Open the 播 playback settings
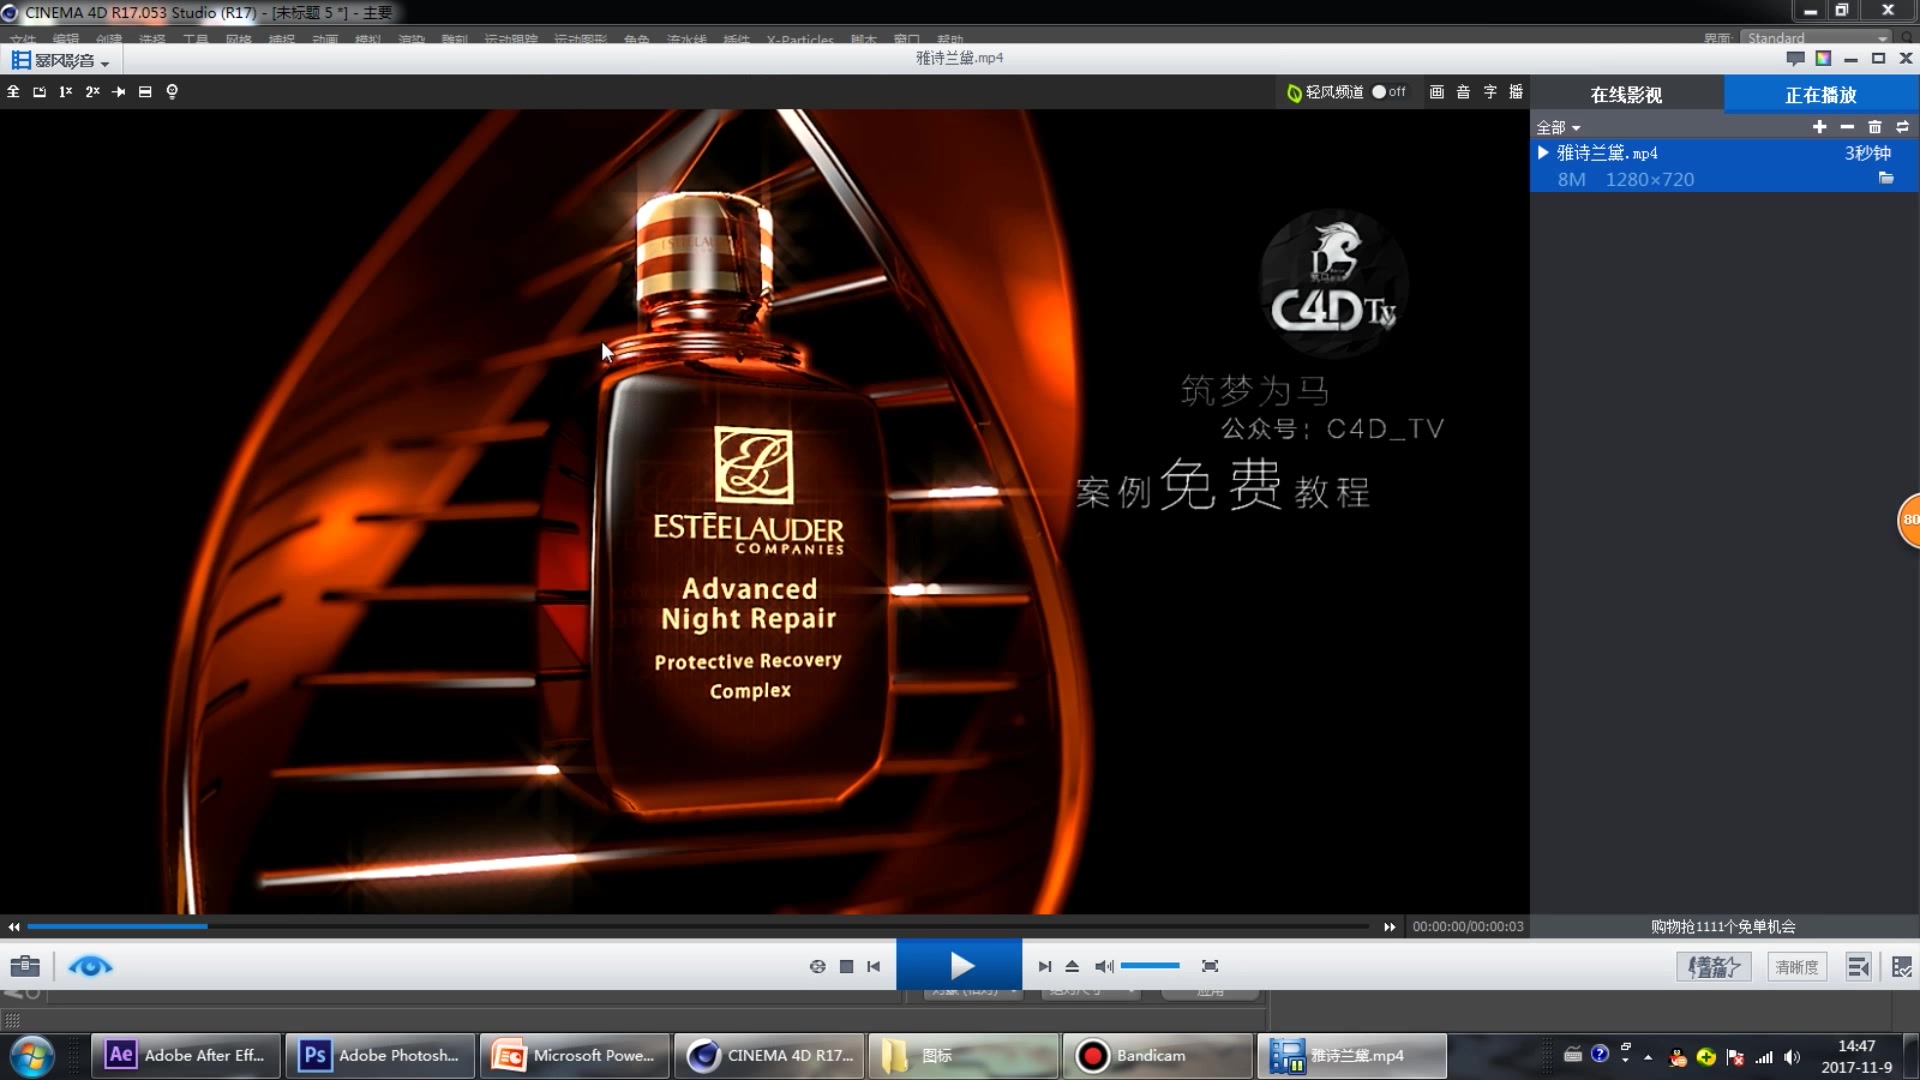Viewport: 1920px width, 1080px height. (1516, 92)
